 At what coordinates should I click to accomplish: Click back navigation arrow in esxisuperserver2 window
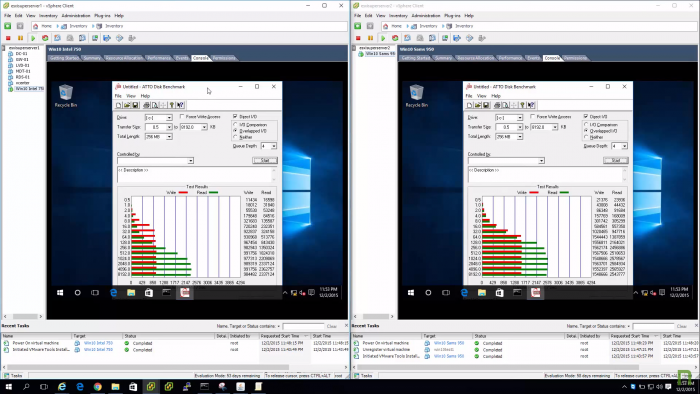click(358, 26)
